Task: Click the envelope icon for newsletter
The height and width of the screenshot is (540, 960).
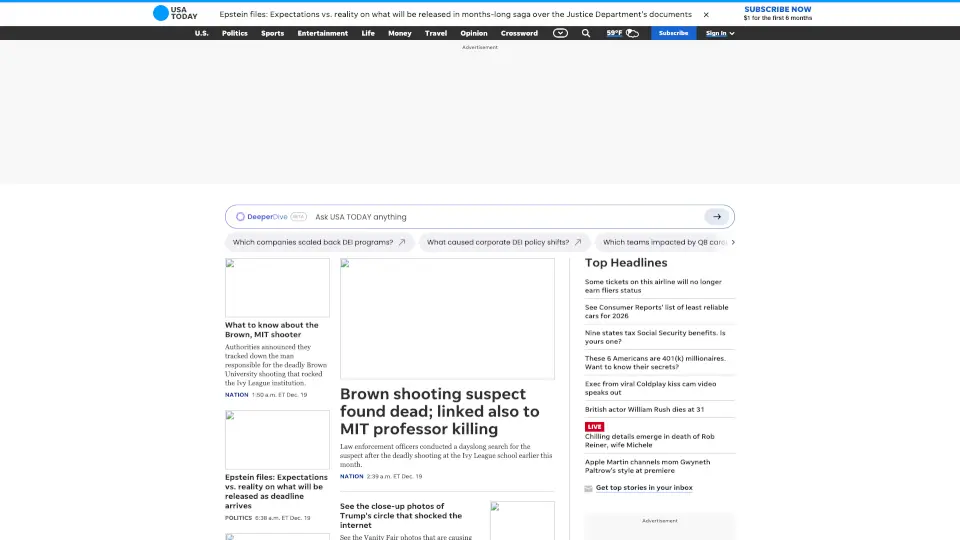Action: [588, 488]
